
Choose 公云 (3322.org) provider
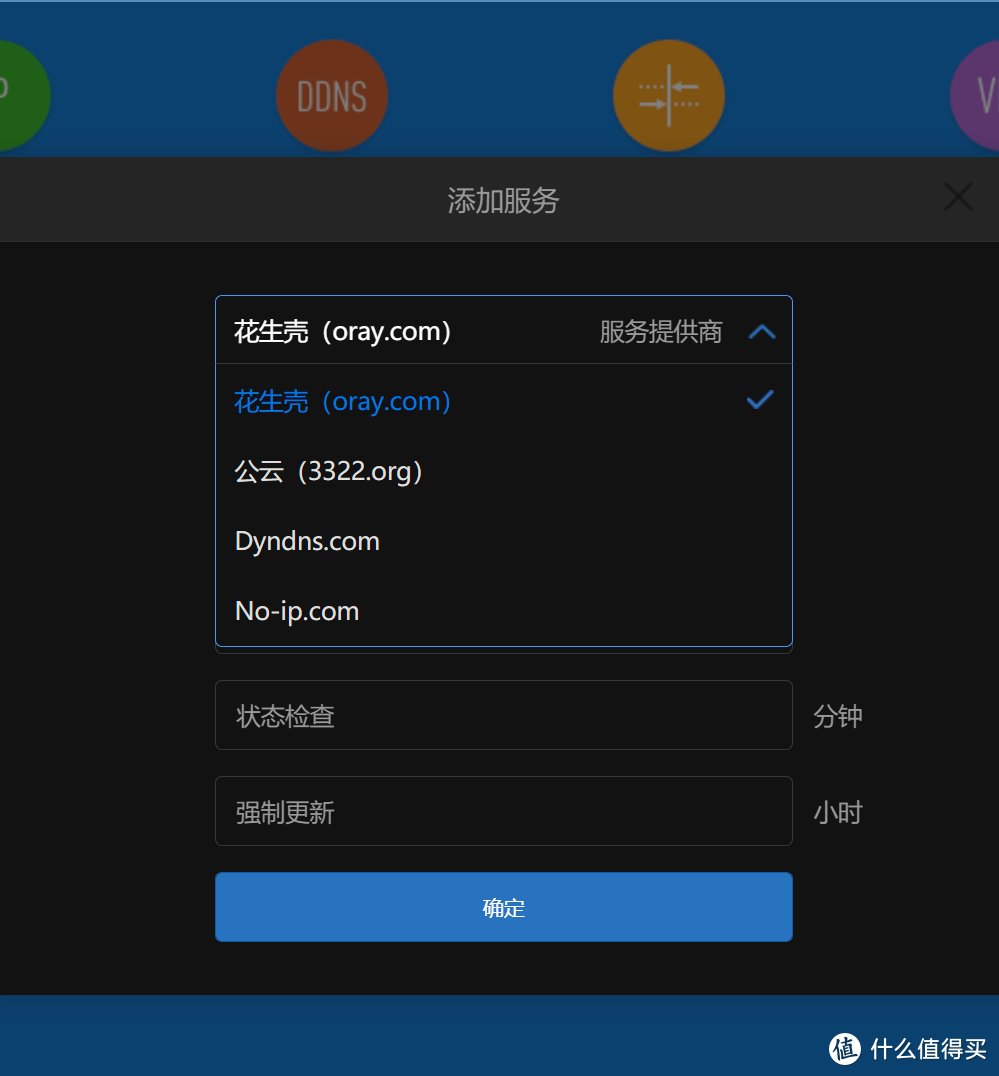[x=504, y=471]
